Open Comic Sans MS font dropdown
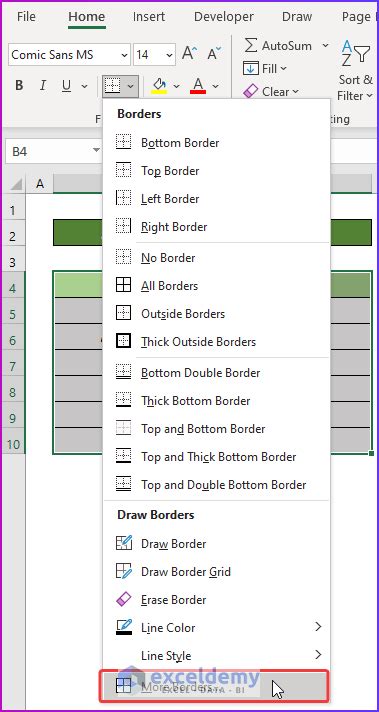This screenshot has height=712, width=379. (x=124, y=55)
